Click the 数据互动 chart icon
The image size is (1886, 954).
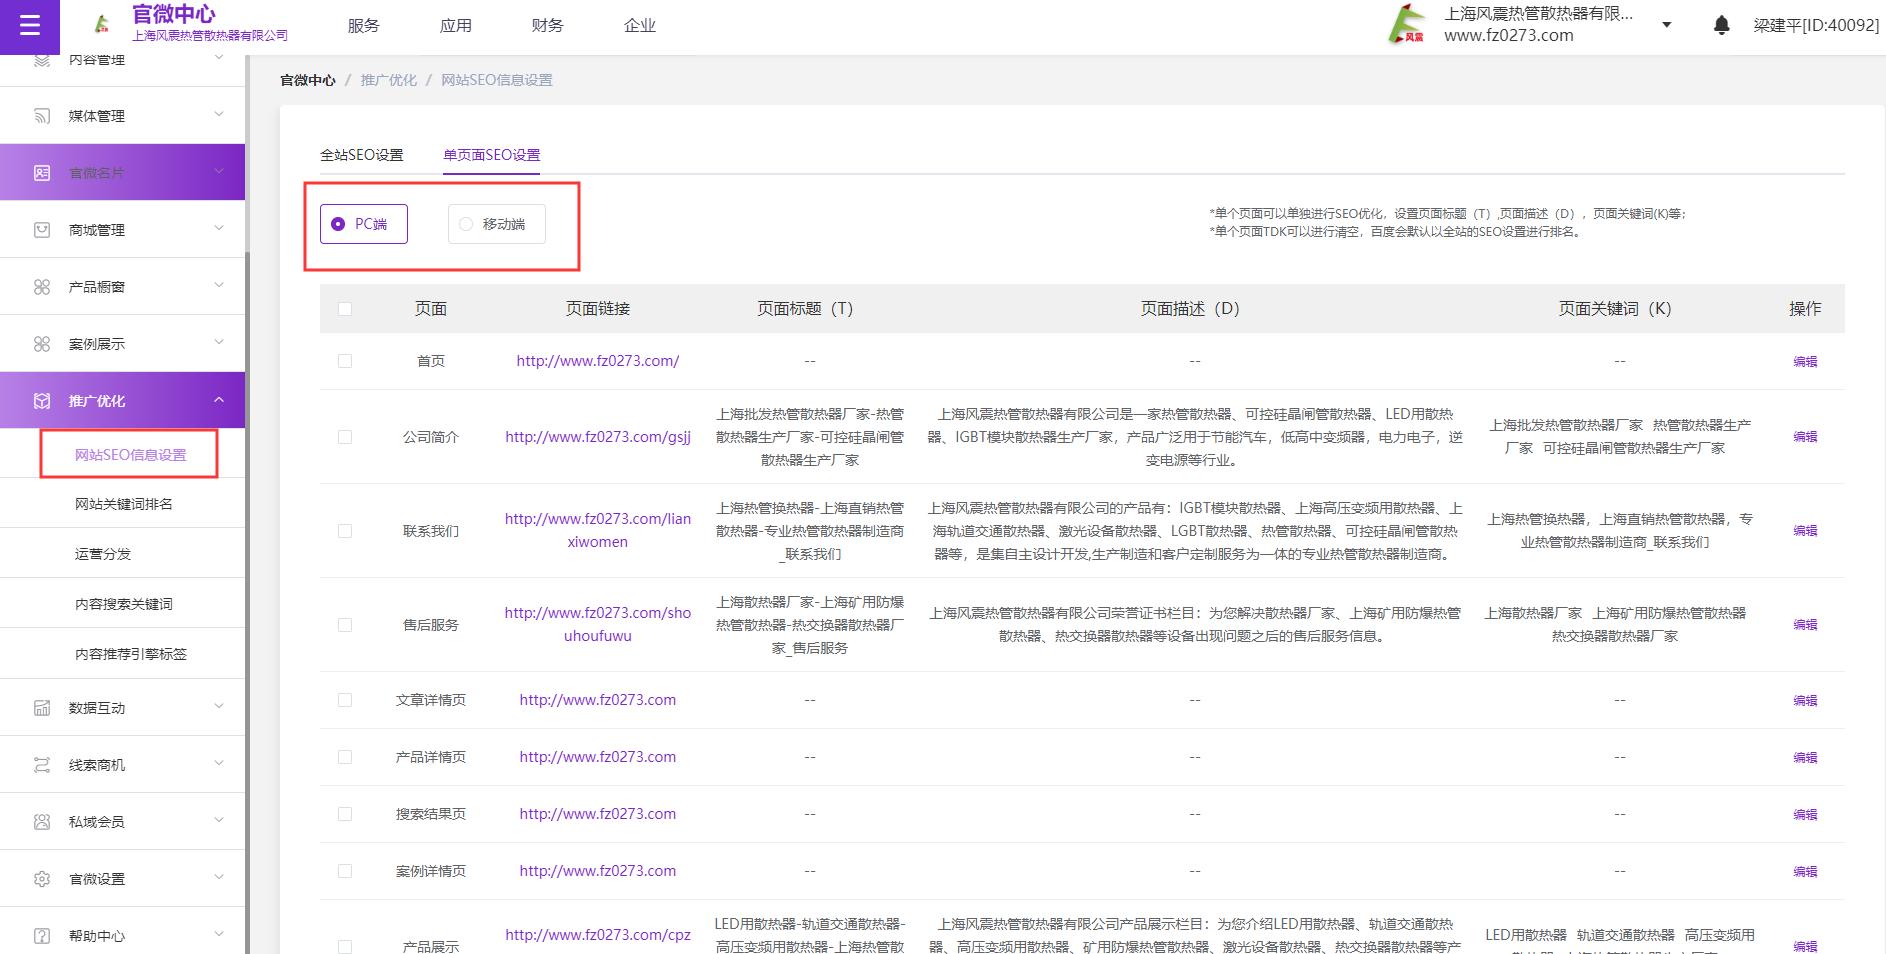(42, 708)
